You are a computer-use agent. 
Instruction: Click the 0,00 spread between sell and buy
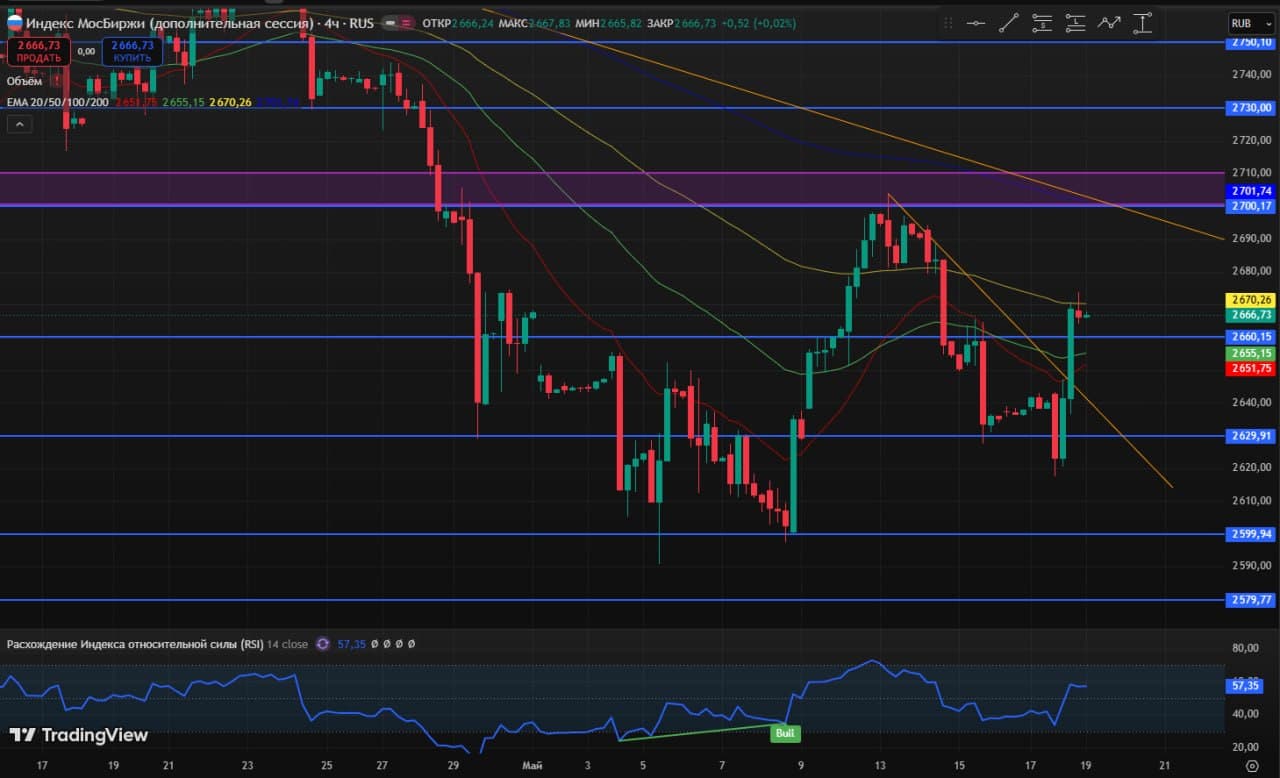86,51
